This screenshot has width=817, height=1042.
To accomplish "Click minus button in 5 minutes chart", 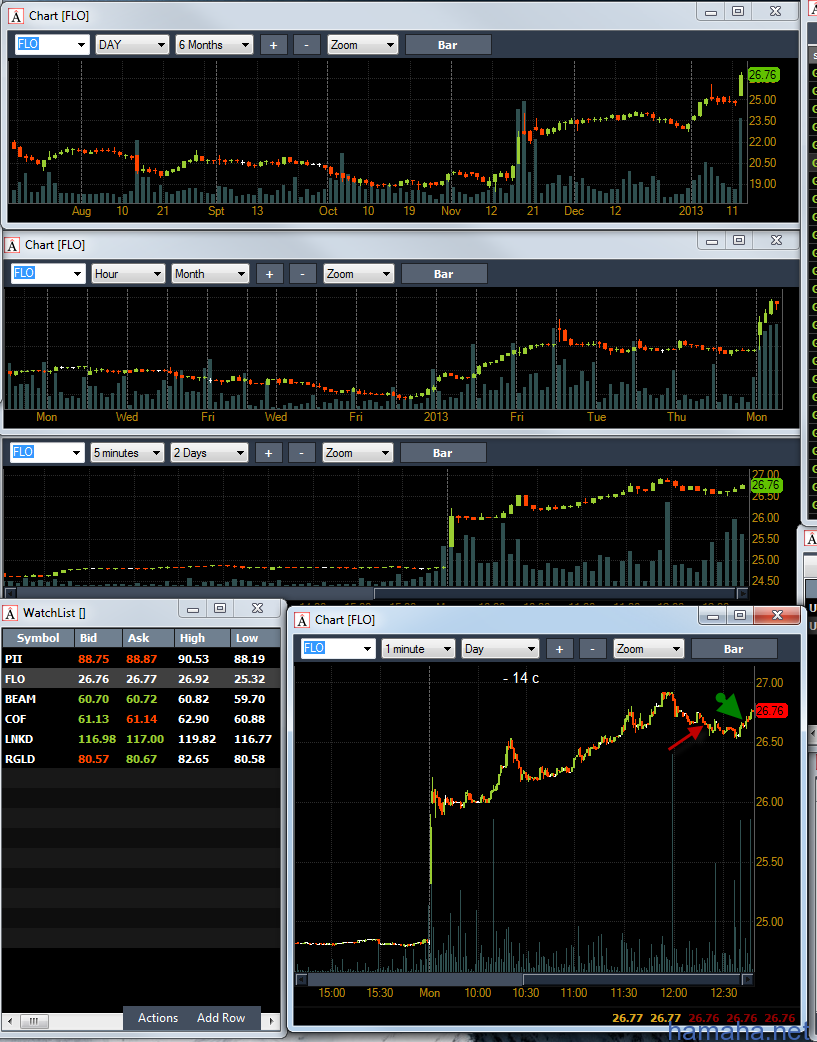I will pyautogui.click(x=302, y=453).
